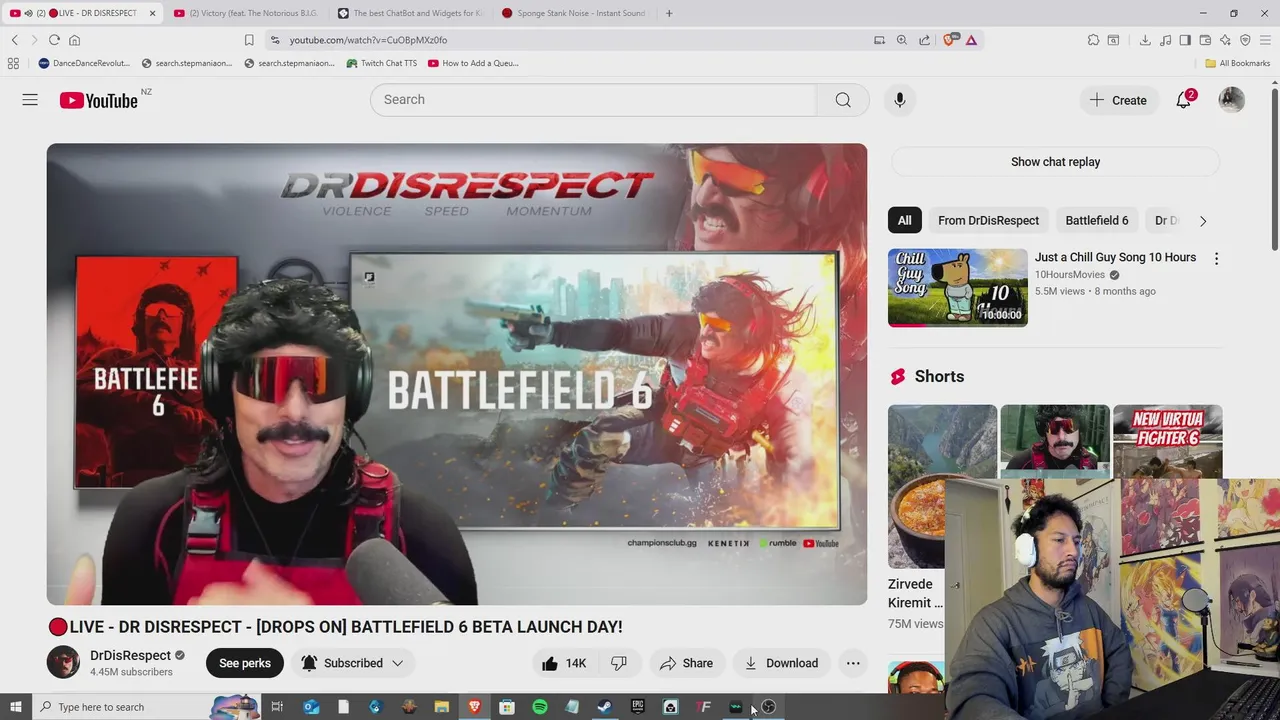Click Show chat replay button
This screenshot has height=720, width=1280.
tap(1055, 162)
